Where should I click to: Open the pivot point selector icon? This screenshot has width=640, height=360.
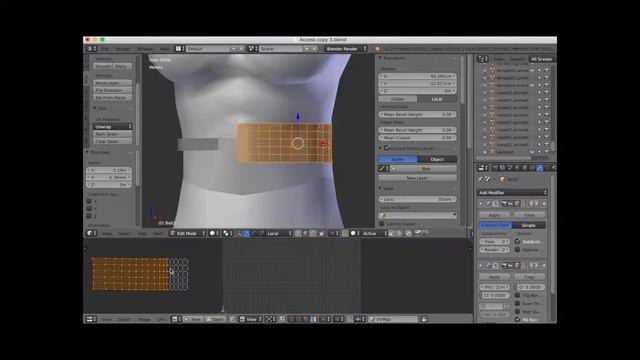pos(228,233)
